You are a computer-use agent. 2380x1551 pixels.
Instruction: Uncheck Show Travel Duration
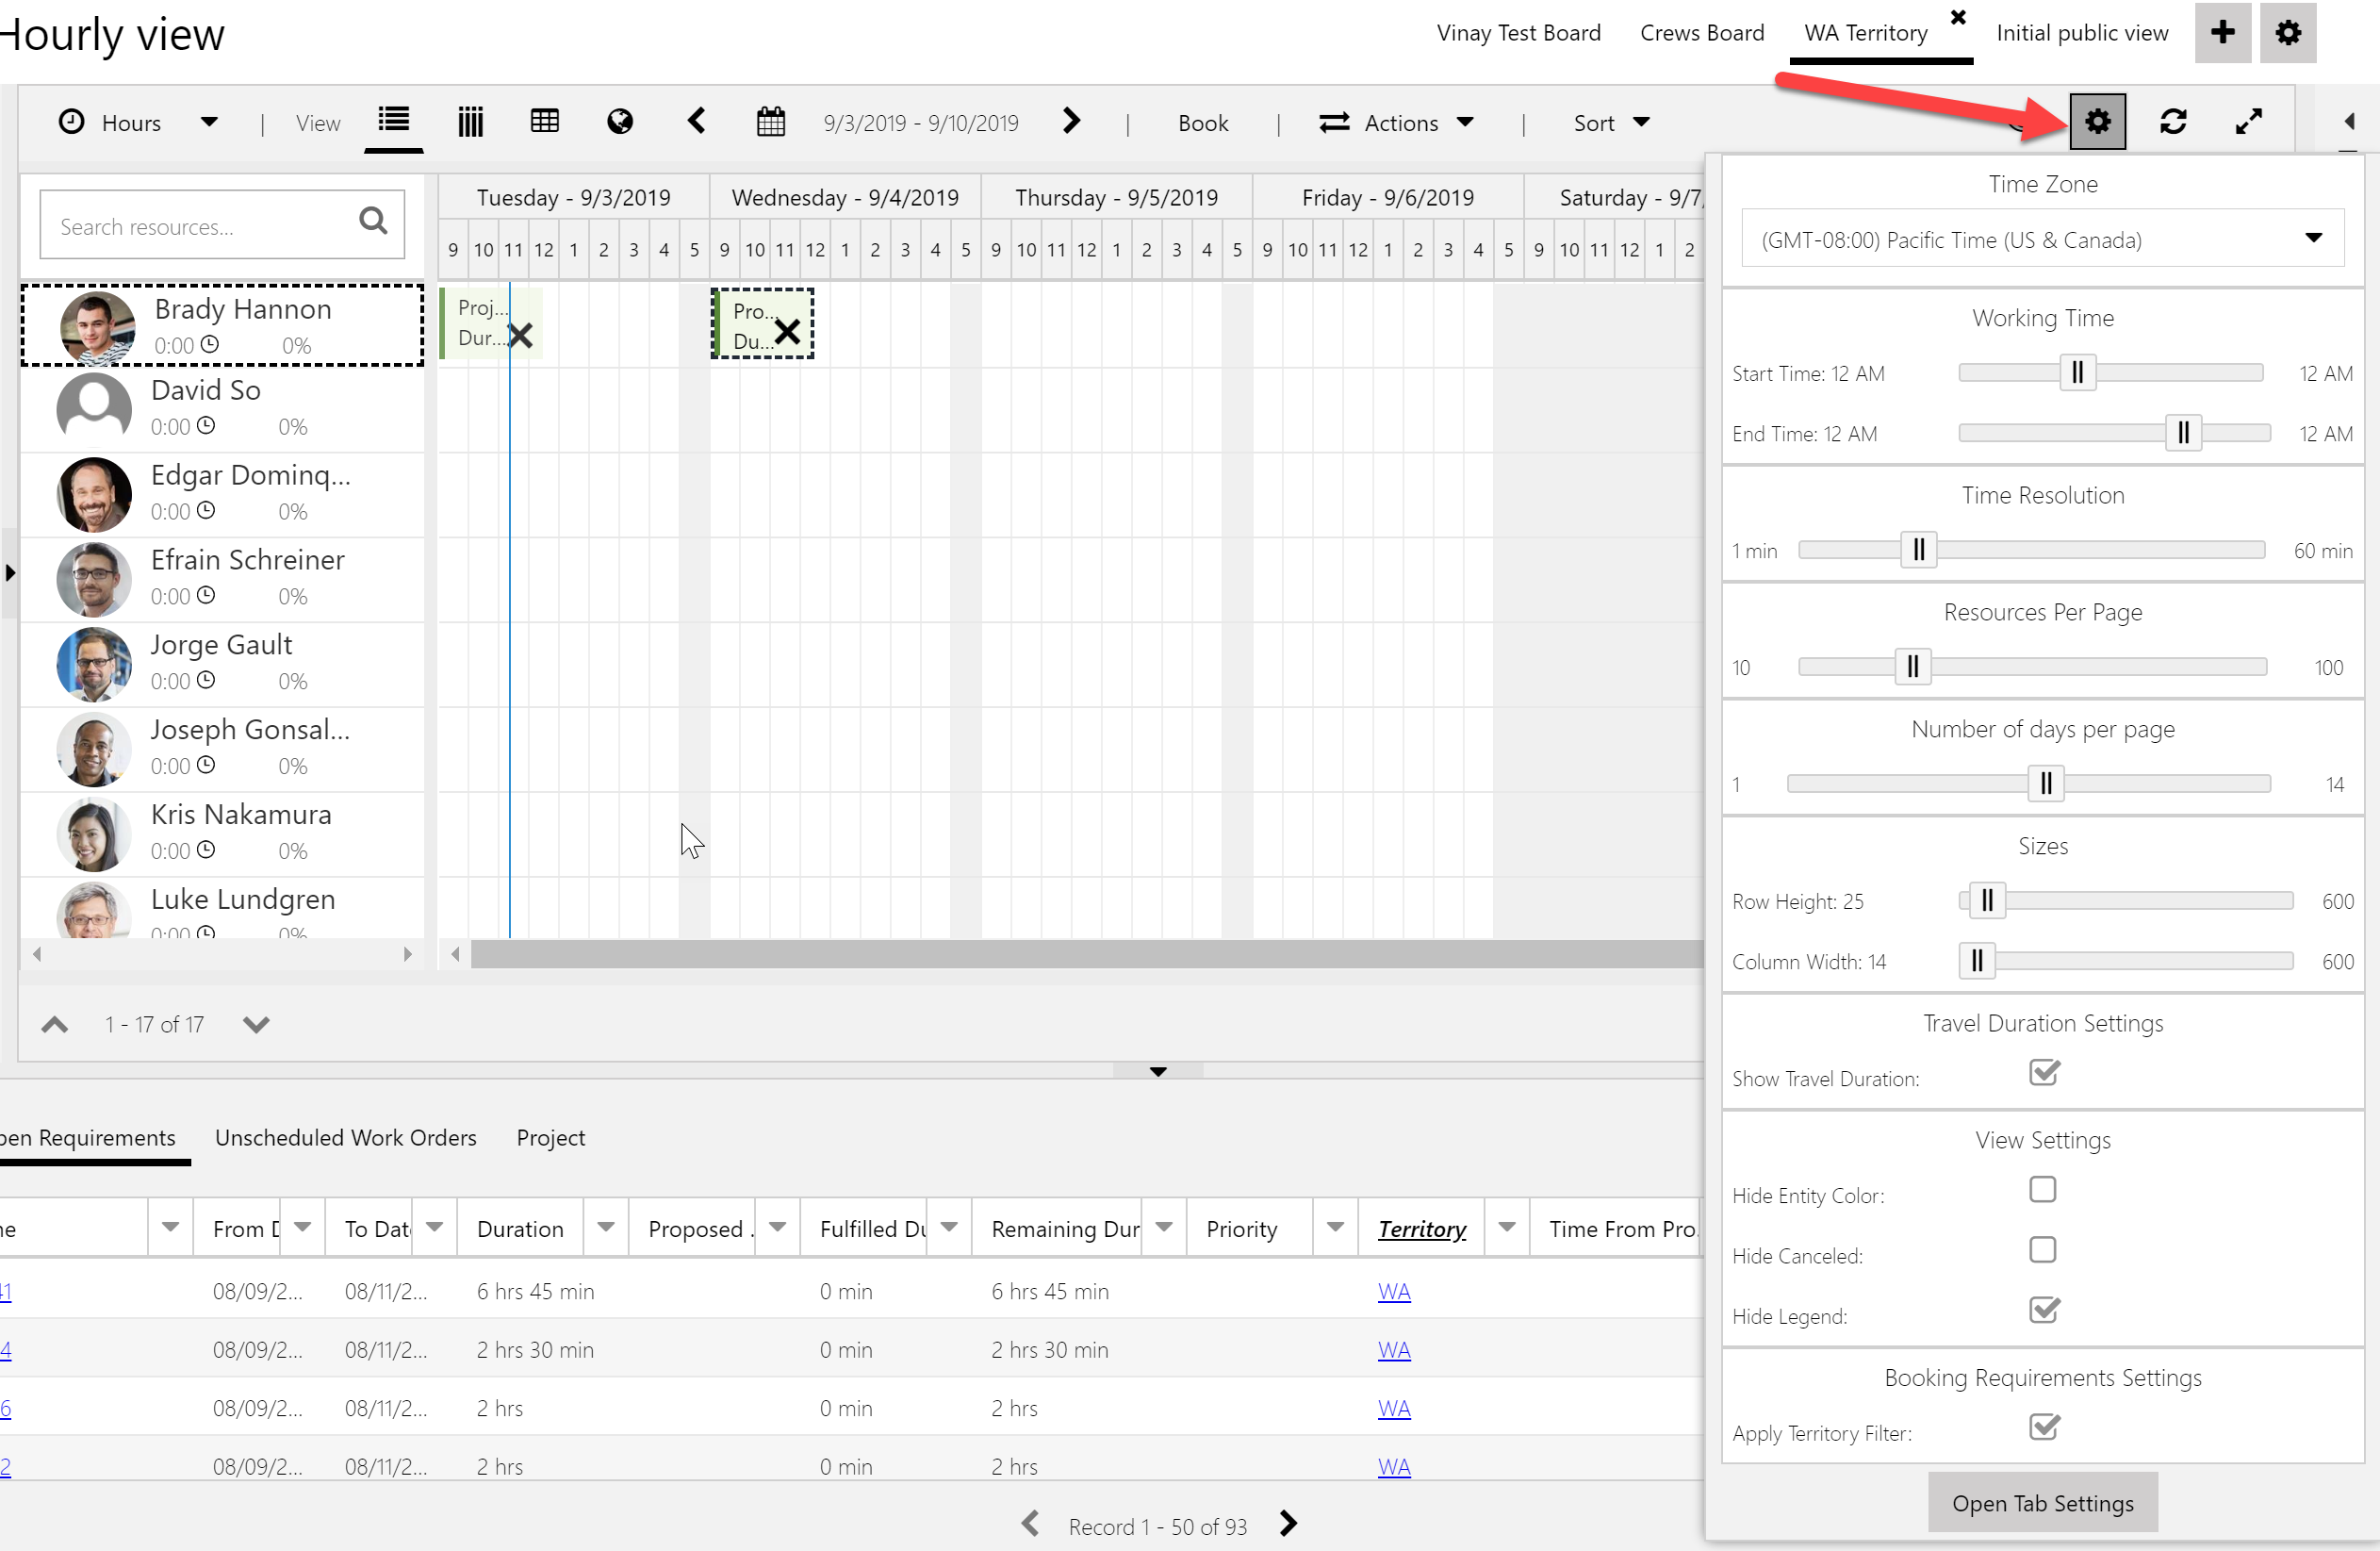[2043, 1073]
